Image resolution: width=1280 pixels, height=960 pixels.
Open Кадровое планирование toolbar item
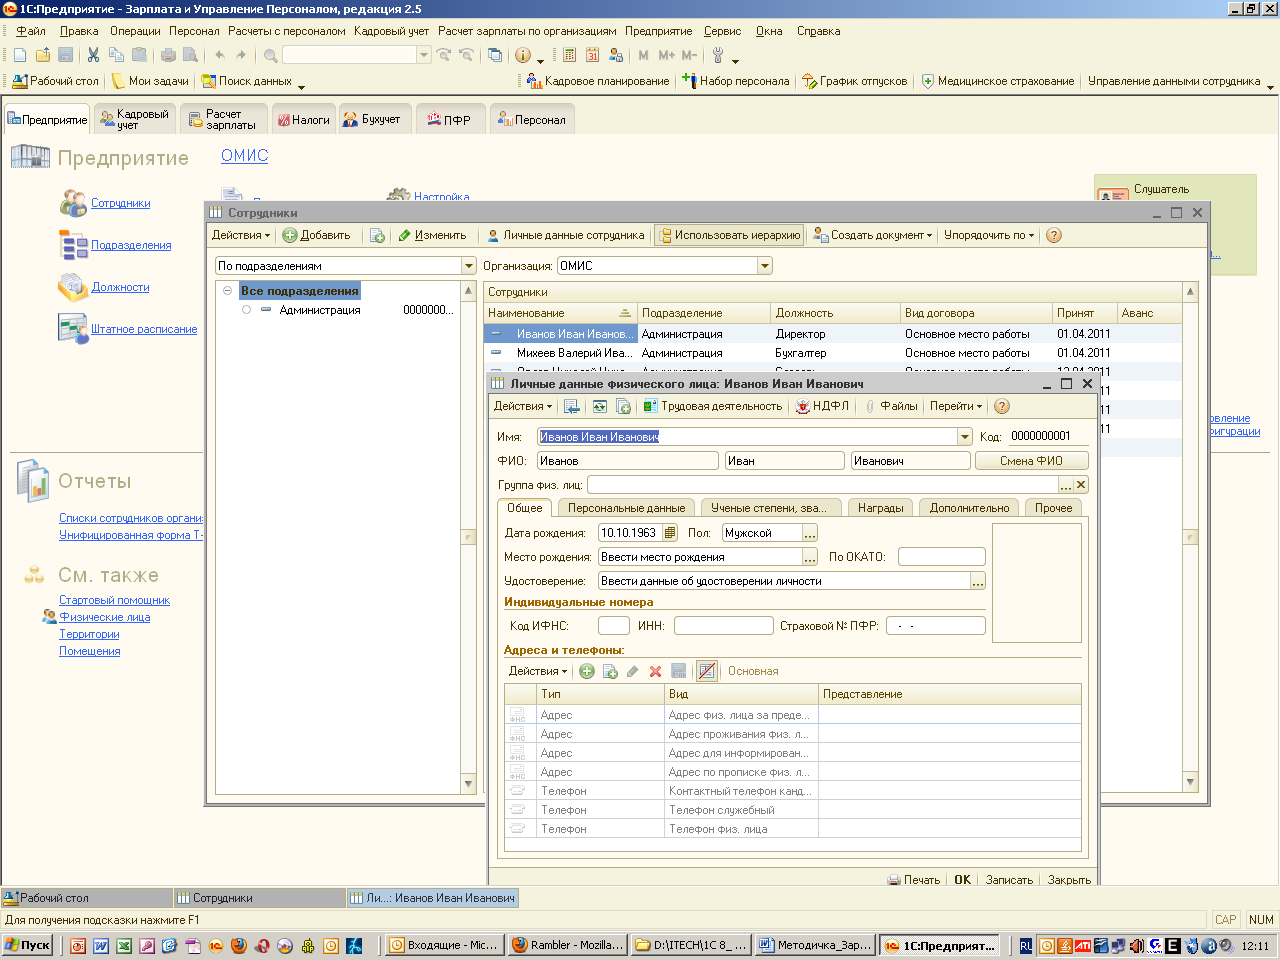pos(598,81)
